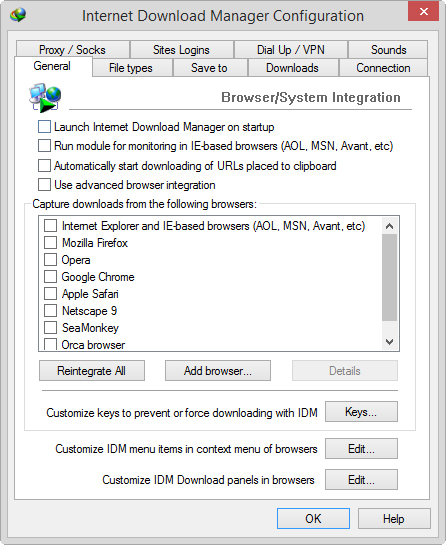Edit IDM context menu items
Screen dimensions: 446x545
point(361,449)
